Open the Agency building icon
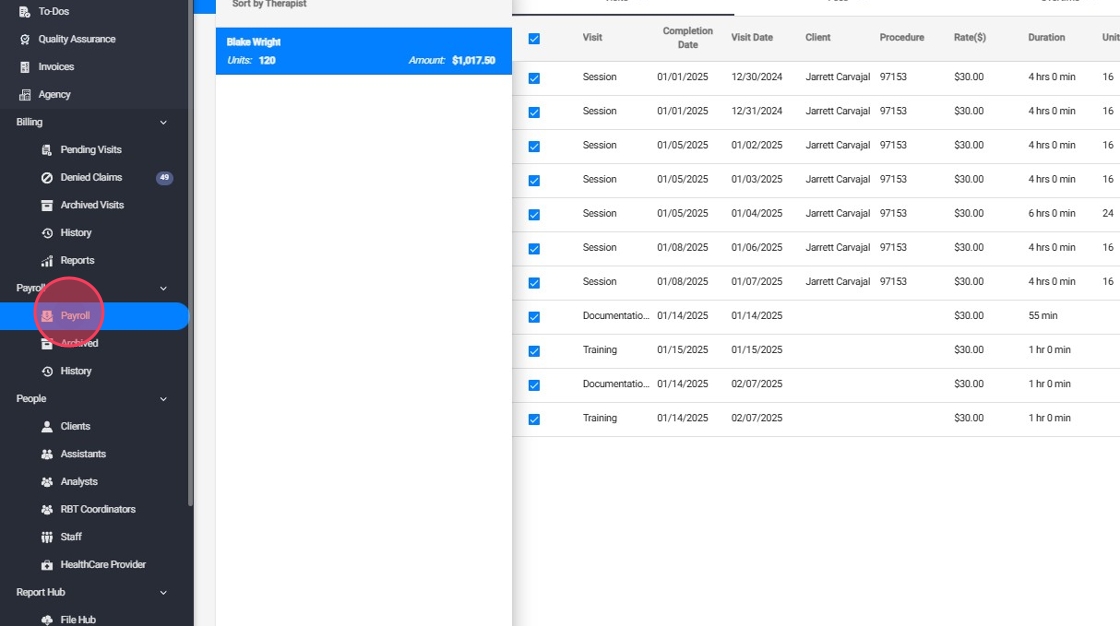Screen dimensions: 1120x626 [x=25, y=95]
